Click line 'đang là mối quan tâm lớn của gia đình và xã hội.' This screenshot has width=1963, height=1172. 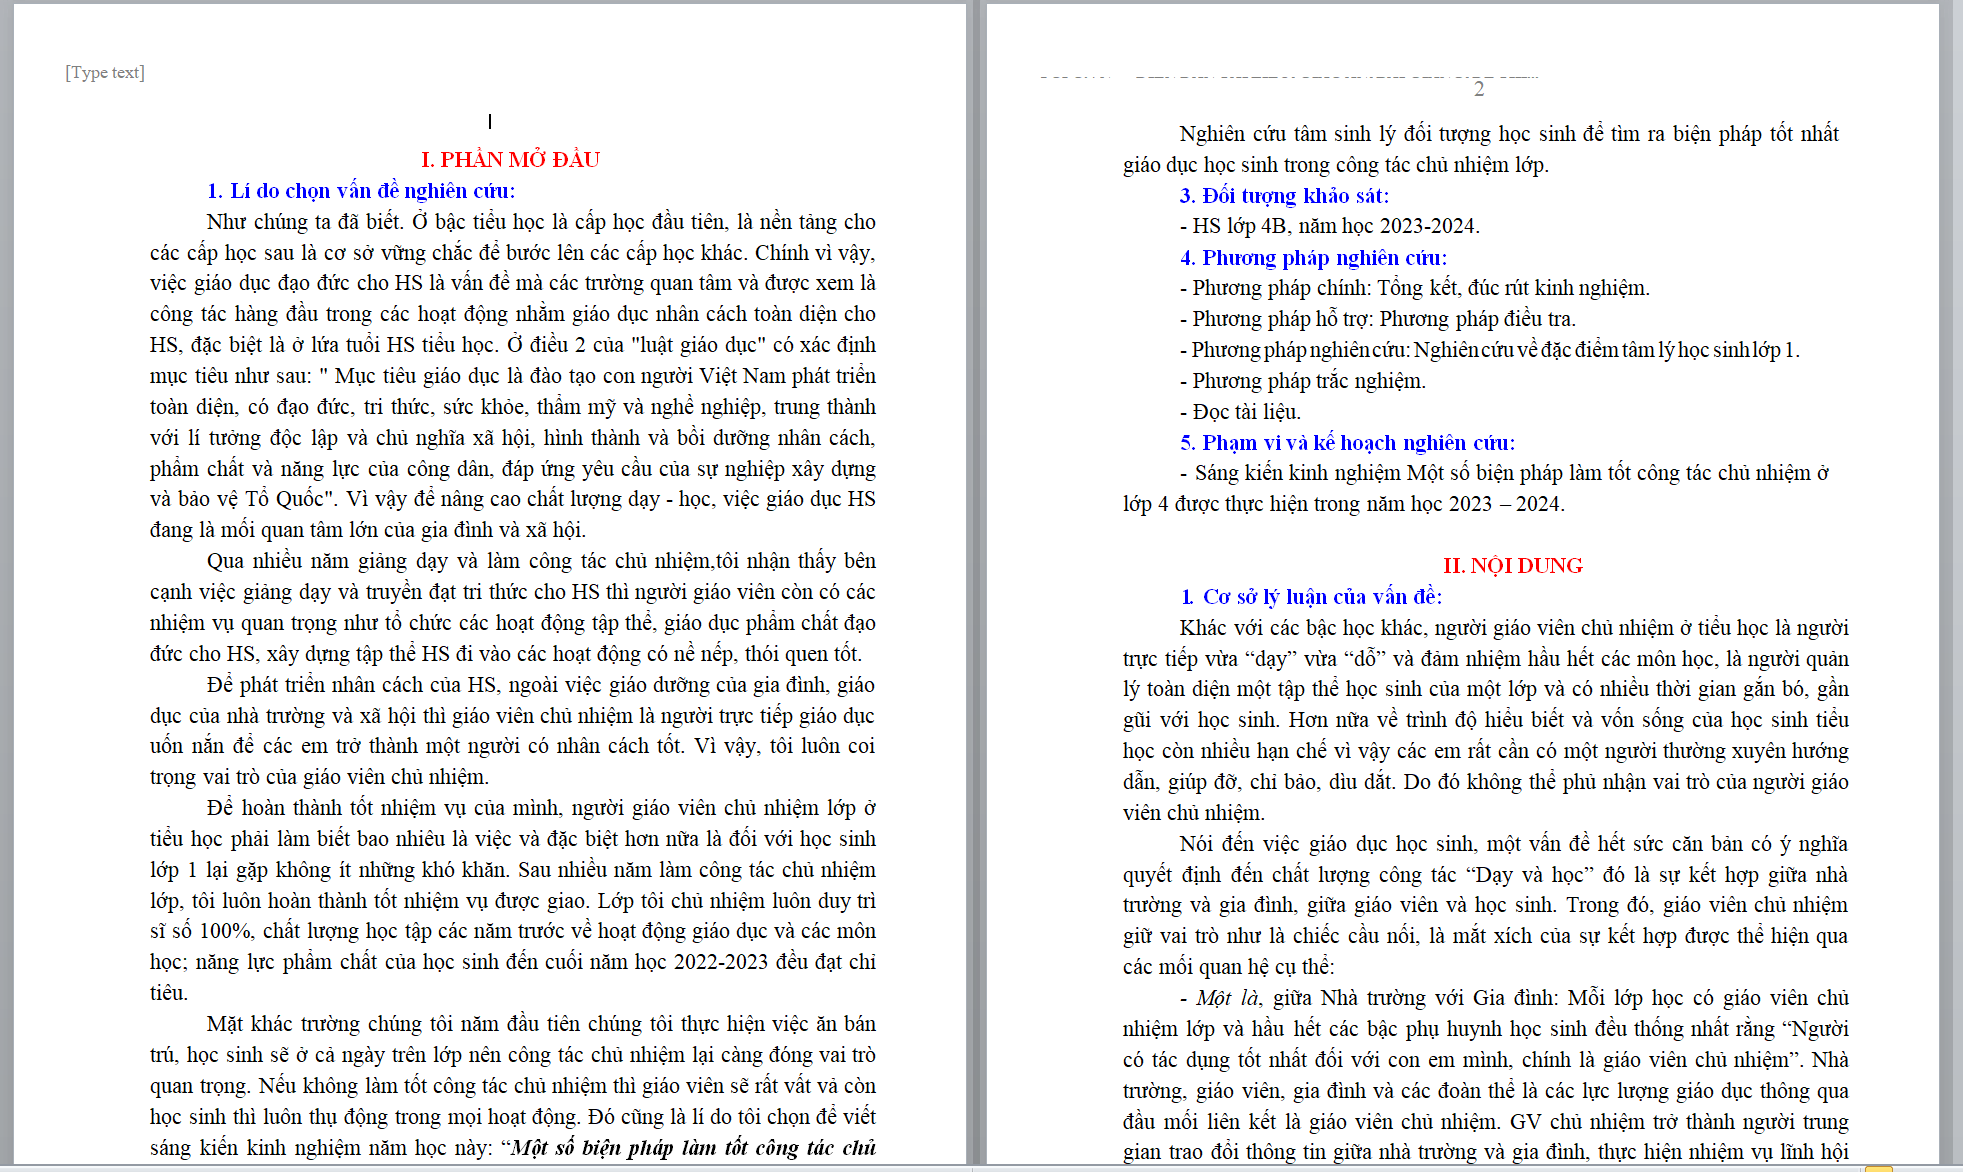[368, 530]
